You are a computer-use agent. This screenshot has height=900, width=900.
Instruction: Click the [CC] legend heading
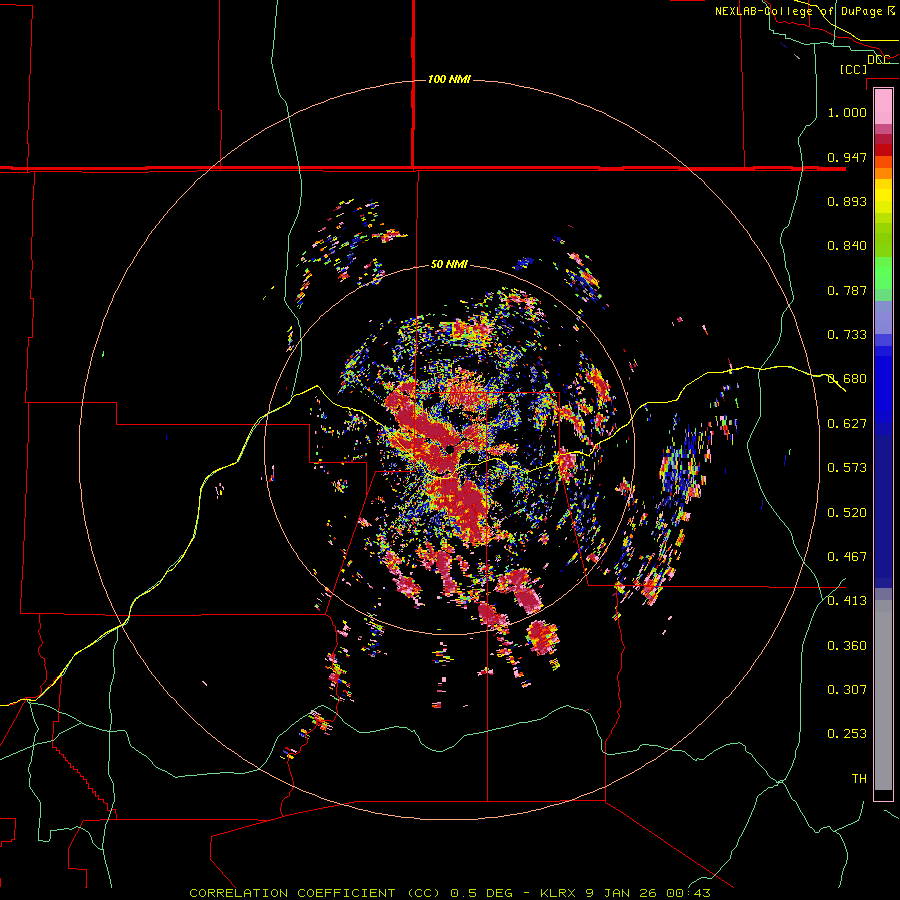[853, 69]
